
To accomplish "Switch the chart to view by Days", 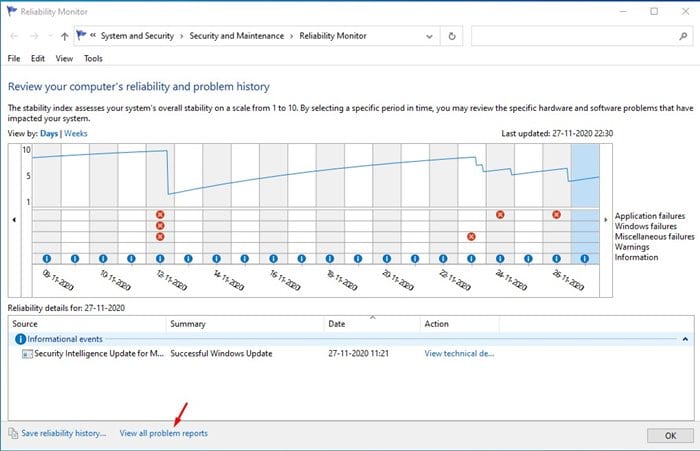I will click(x=49, y=134).
